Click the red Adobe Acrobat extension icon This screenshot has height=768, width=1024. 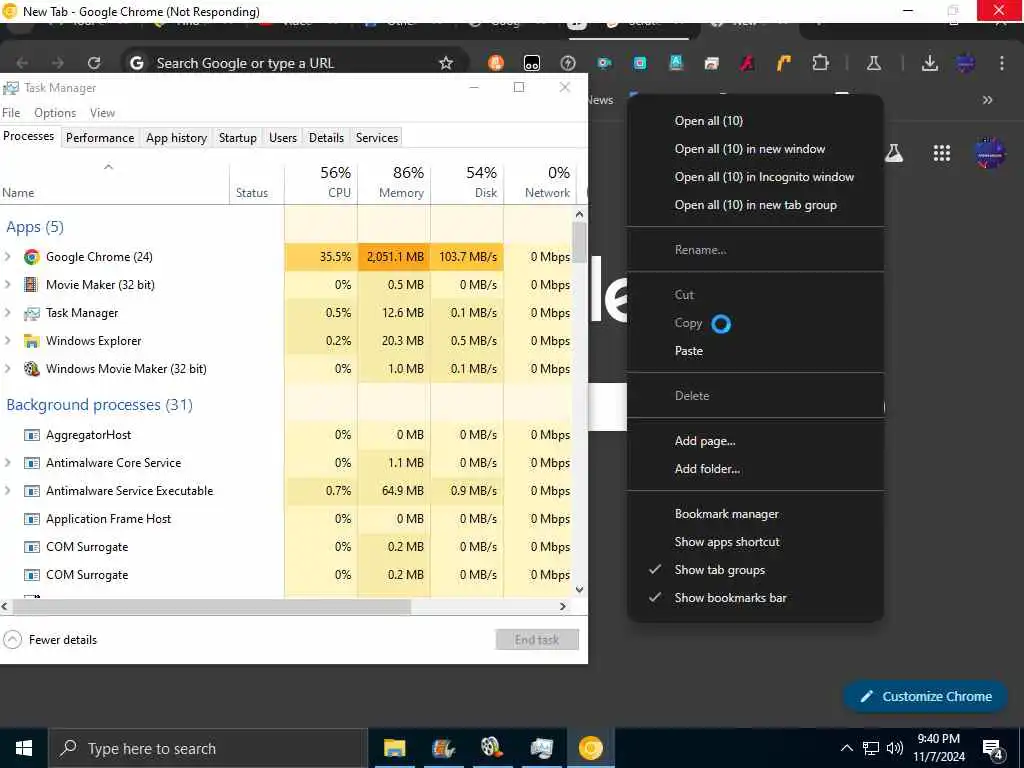coord(748,63)
